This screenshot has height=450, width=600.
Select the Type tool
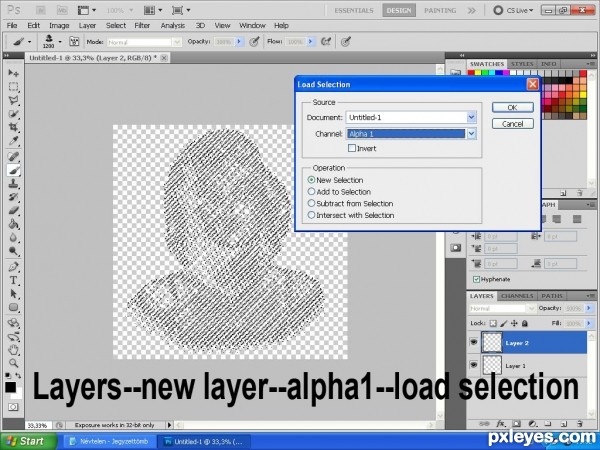13,280
